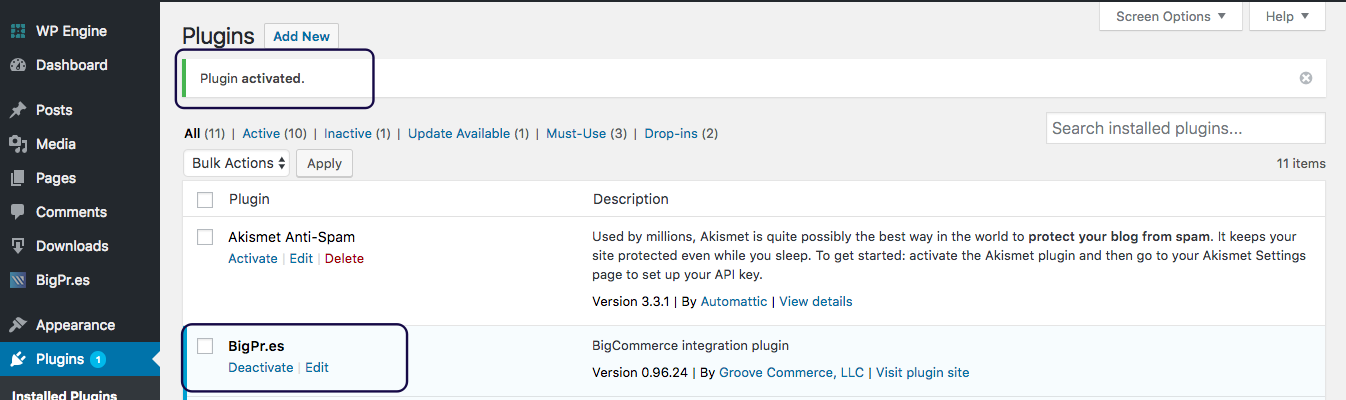Dismiss the Plugin activated notice
The width and height of the screenshot is (1346, 400).
(1305, 78)
